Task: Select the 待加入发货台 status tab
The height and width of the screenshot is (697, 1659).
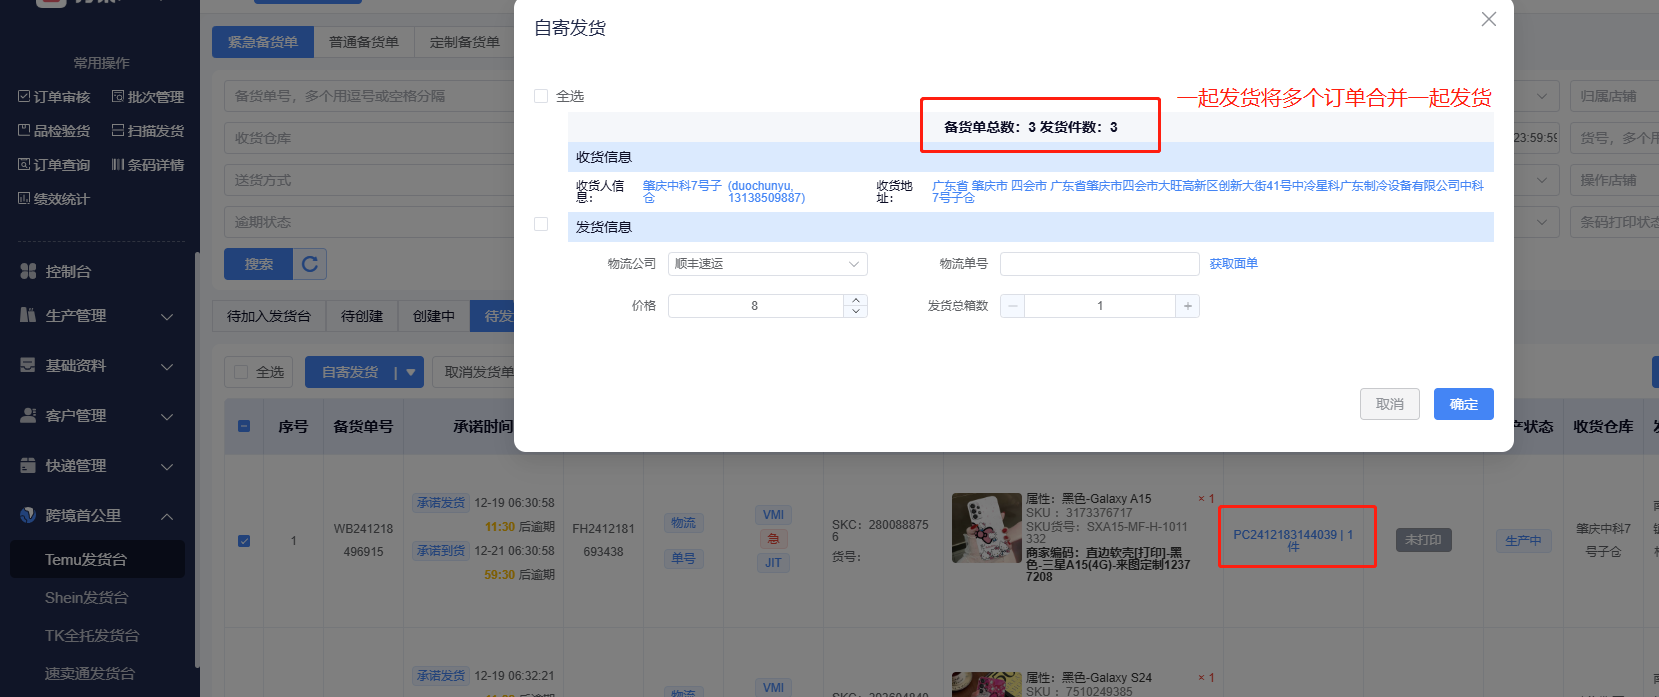Action: (268, 316)
